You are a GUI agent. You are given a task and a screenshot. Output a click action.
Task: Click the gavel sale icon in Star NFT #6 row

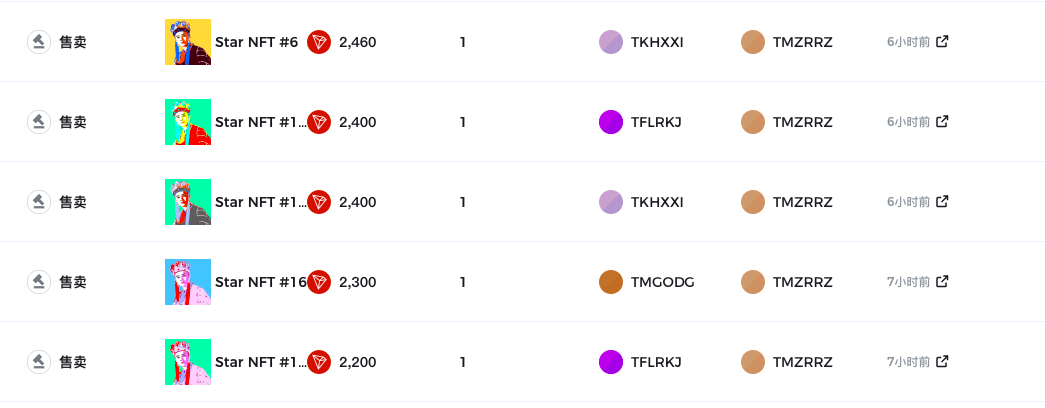39,42
